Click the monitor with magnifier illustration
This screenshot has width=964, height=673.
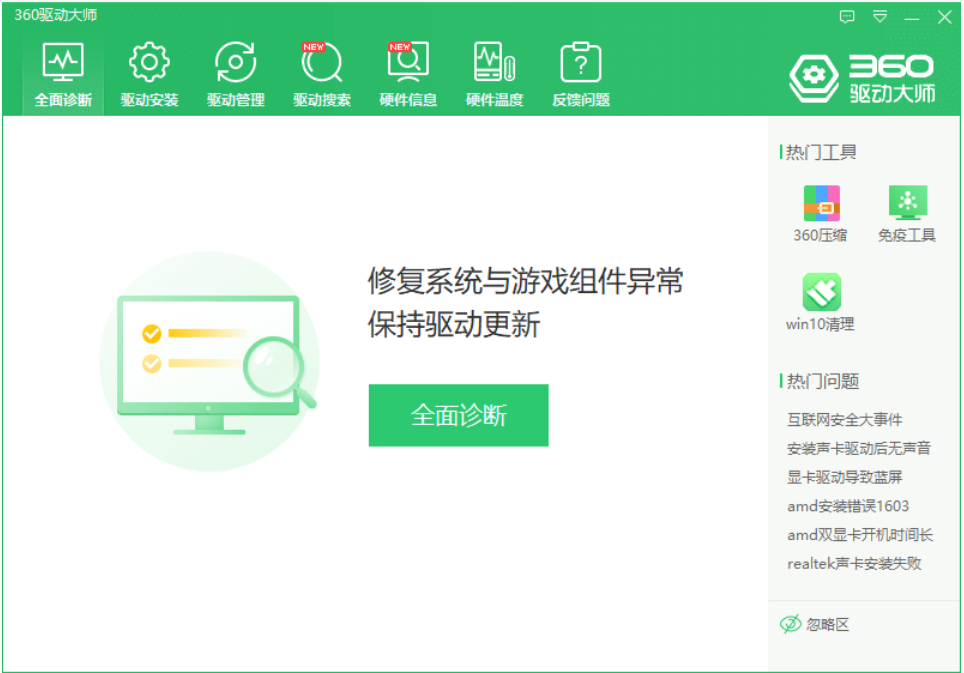(210, 361)
